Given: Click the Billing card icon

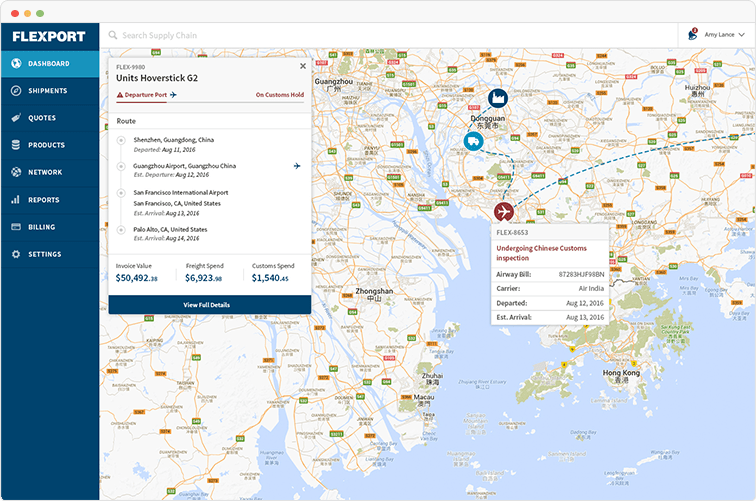Looking at the screenshot, I should (x=16, y=227).
